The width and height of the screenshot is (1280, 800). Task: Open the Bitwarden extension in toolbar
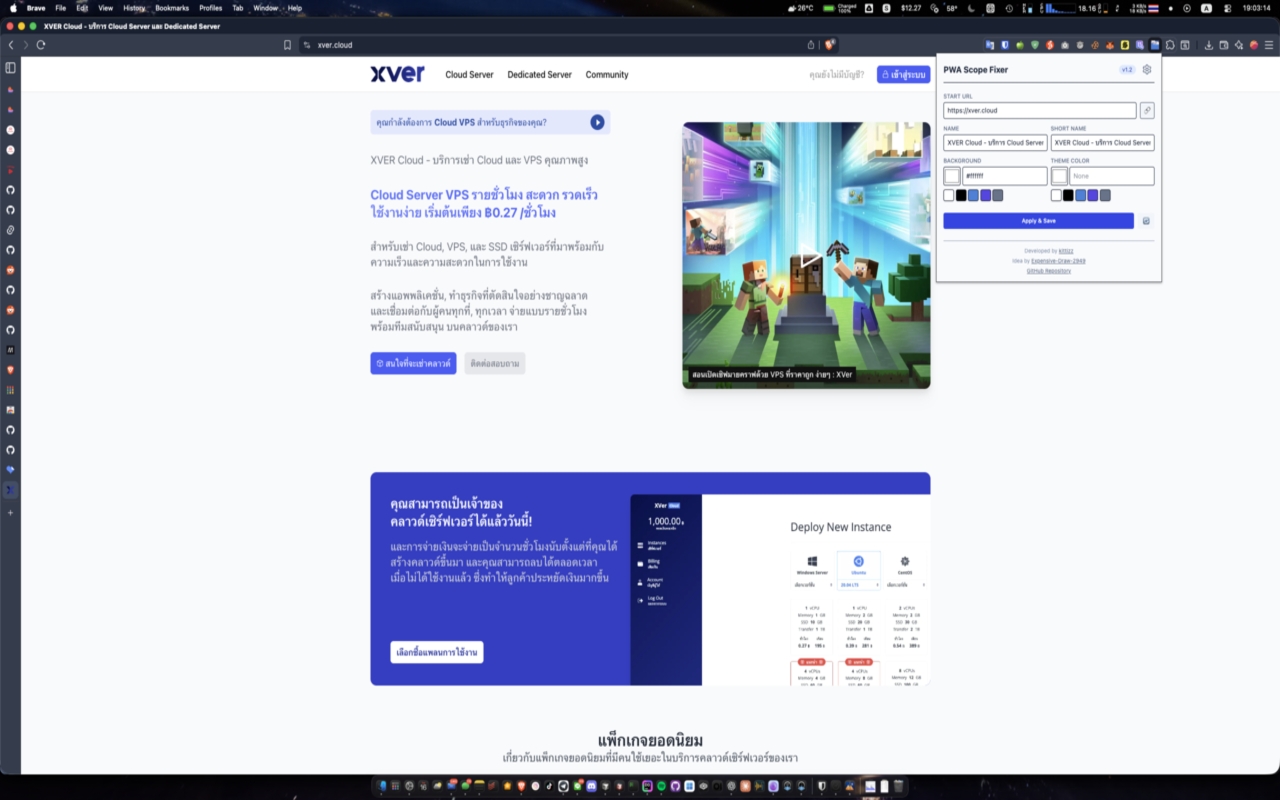[1005, 45]
